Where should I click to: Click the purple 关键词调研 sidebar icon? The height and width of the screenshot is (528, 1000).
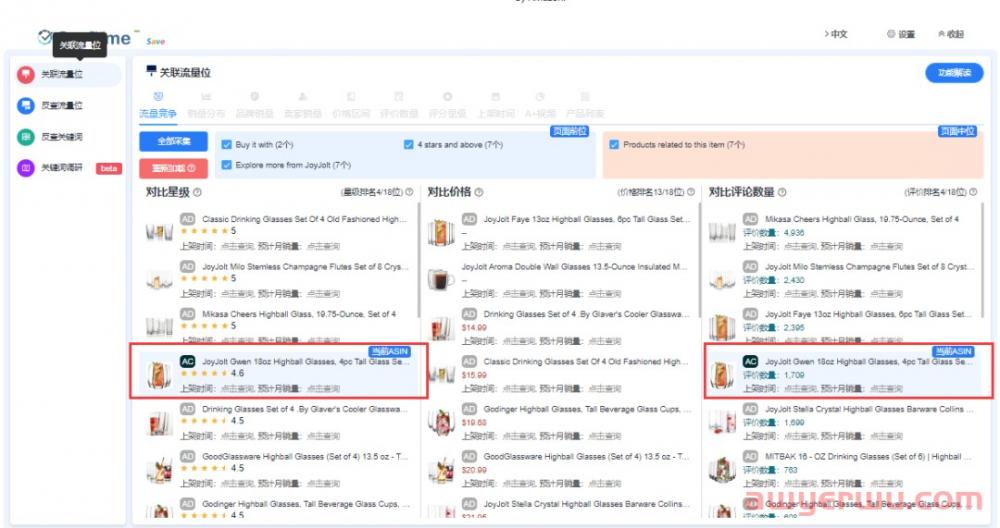[x=26, y=168]
